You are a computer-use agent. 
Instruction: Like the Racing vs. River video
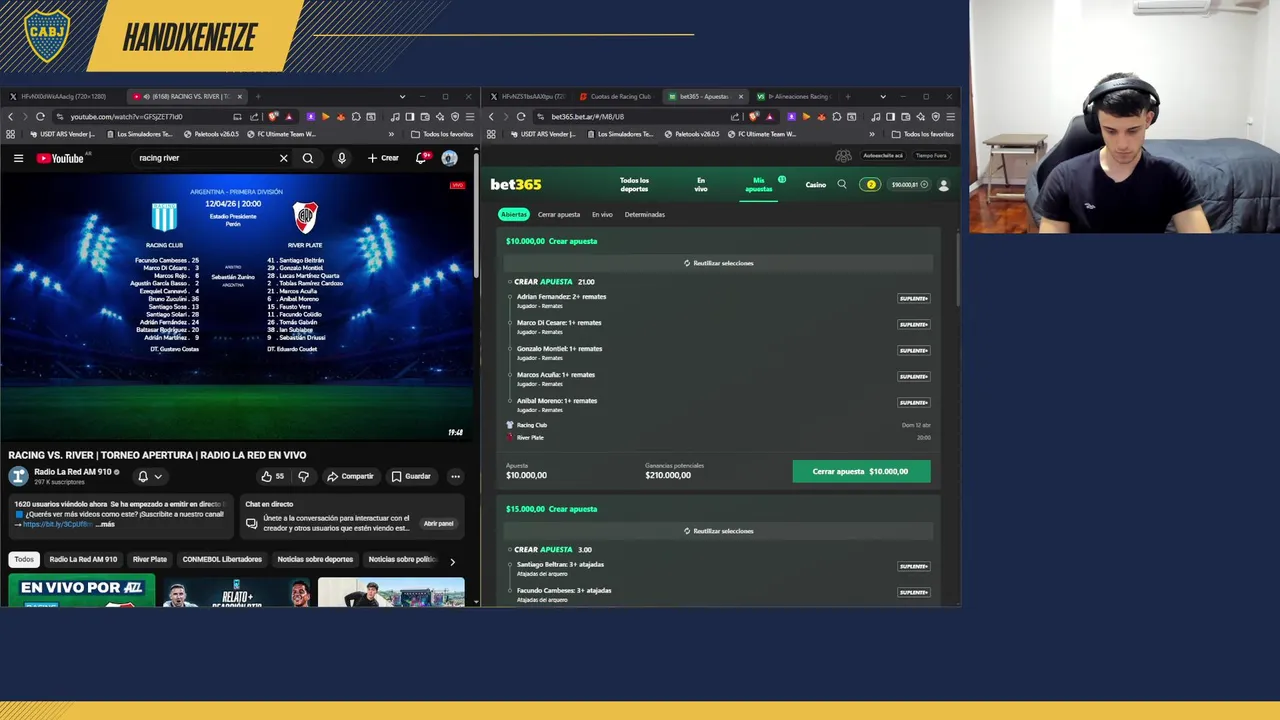click(x=272, y=476)
